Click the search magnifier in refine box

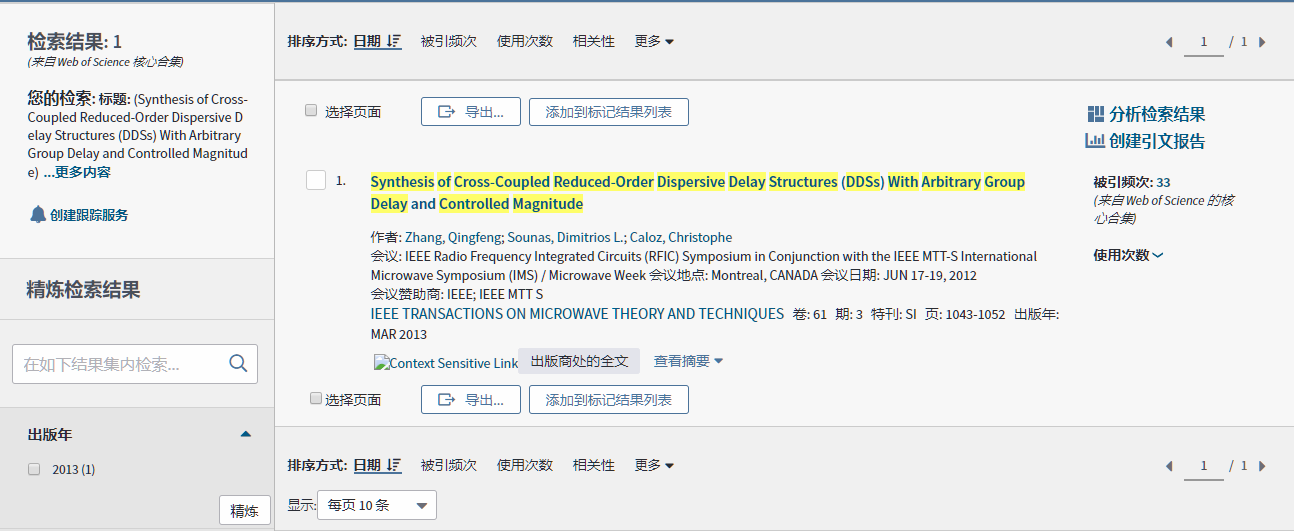click(x=238, y=364)
